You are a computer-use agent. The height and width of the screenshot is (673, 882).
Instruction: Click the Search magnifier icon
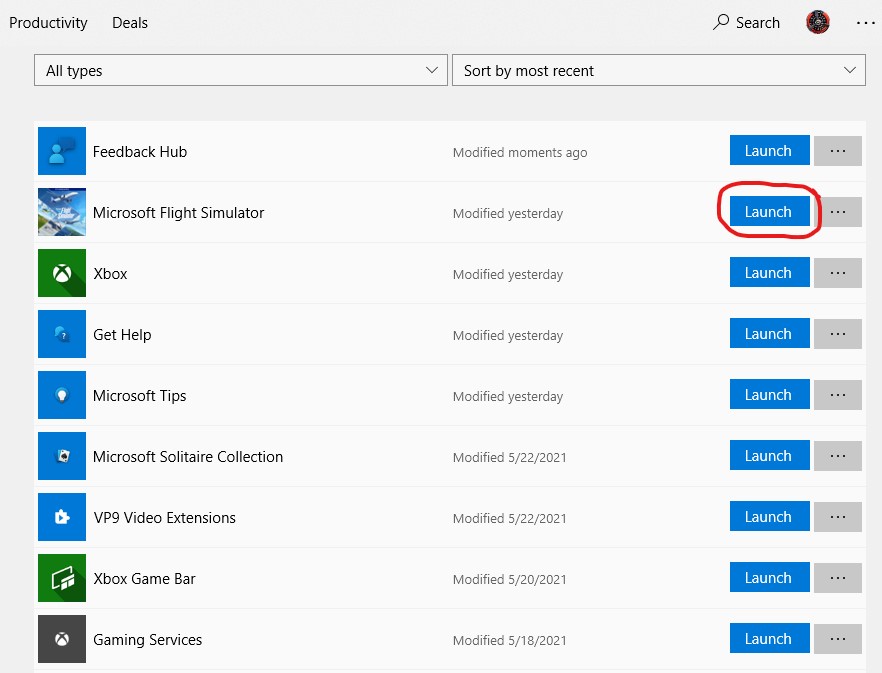(x=721, y=22)
